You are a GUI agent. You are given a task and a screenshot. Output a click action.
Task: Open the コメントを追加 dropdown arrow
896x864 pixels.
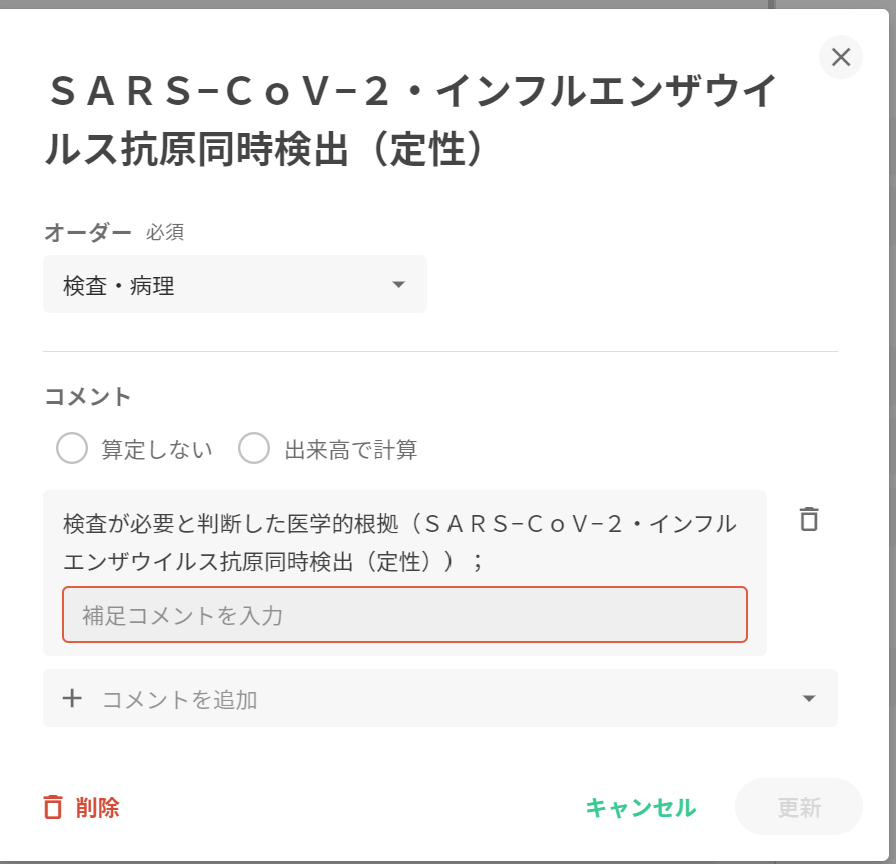809,698
